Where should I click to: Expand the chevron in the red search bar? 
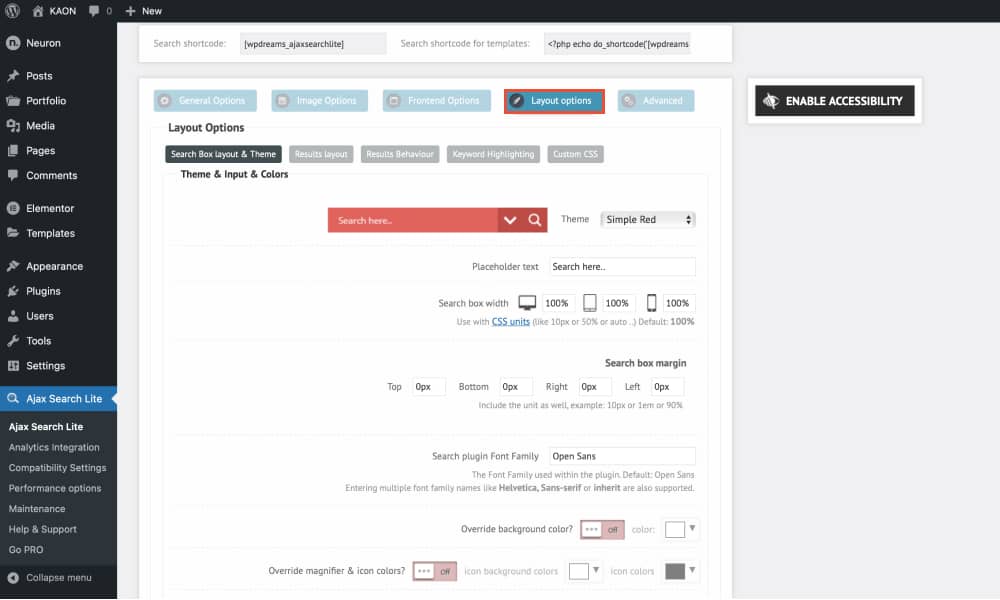click(x=510, y=219)
